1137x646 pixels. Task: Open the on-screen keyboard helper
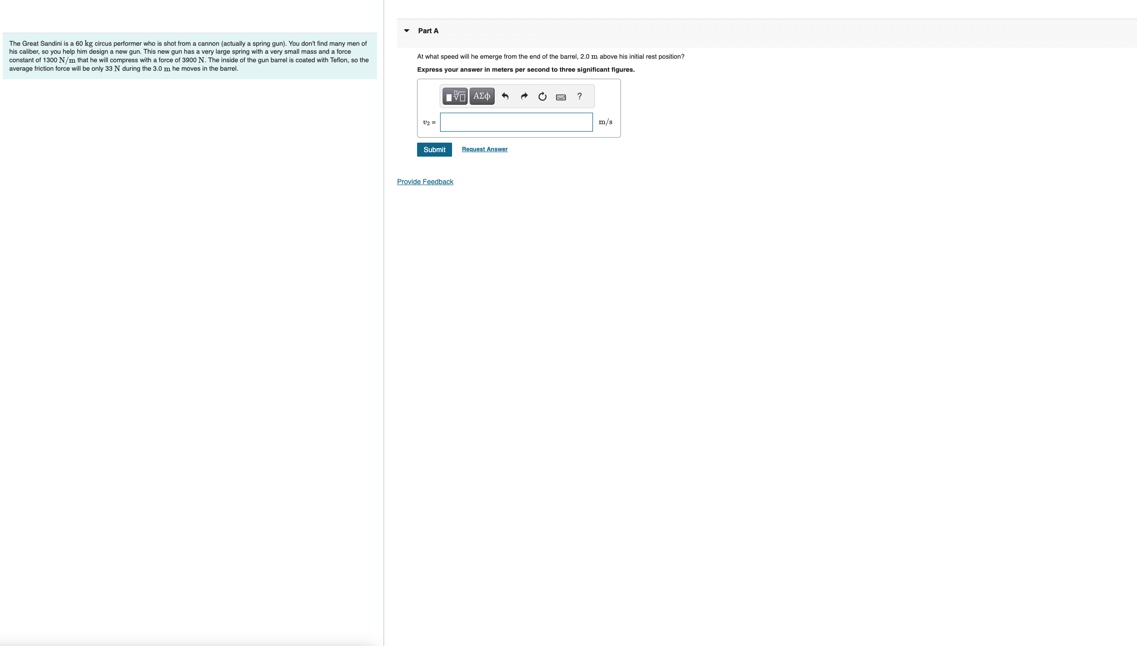(560, 97)
